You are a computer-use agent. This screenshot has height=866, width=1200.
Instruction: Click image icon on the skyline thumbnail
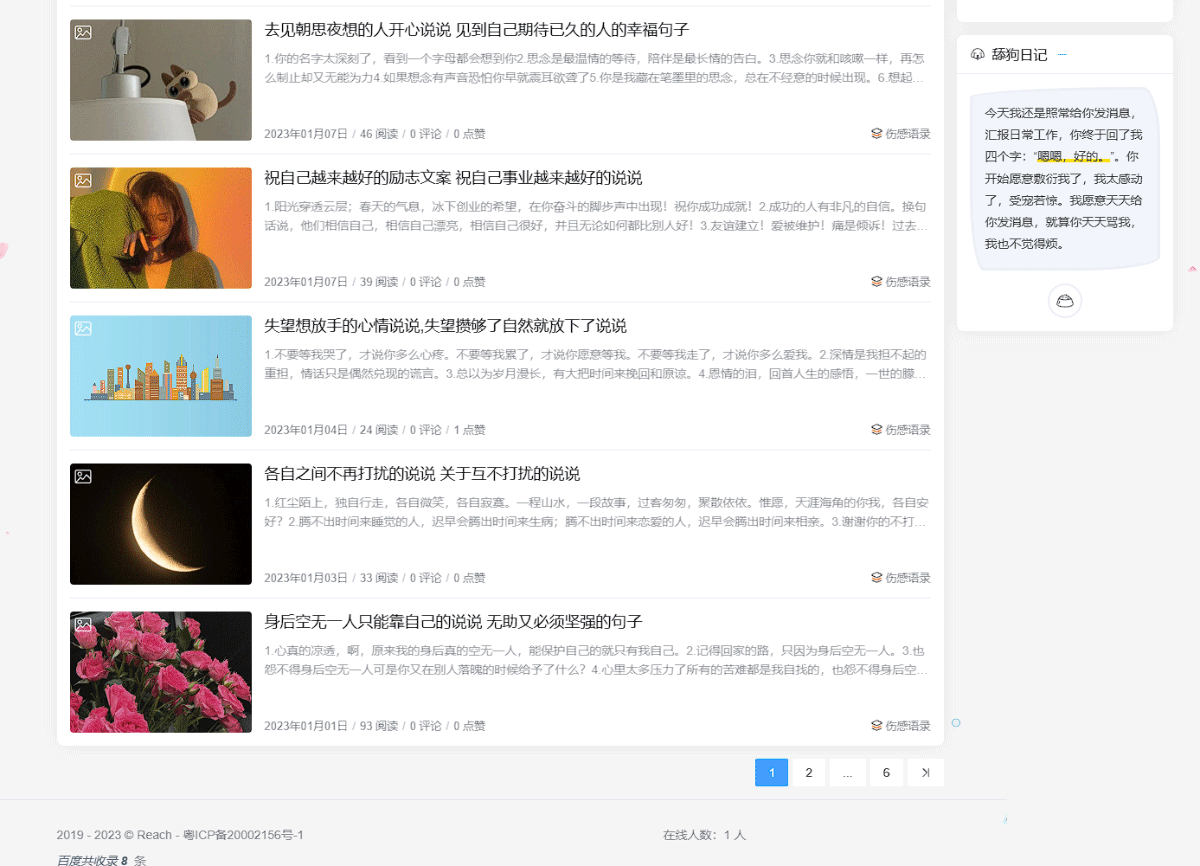pos(83,328)
